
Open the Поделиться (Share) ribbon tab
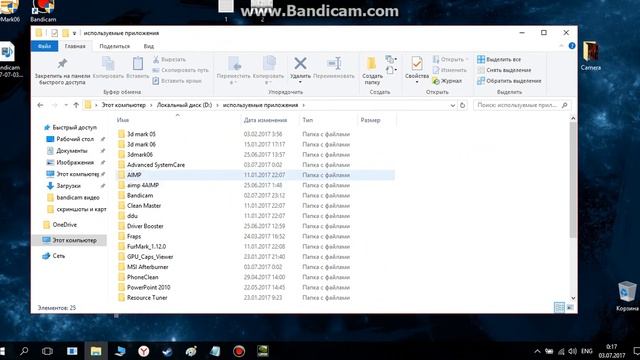pyautogui.click(x=115, y=46)
